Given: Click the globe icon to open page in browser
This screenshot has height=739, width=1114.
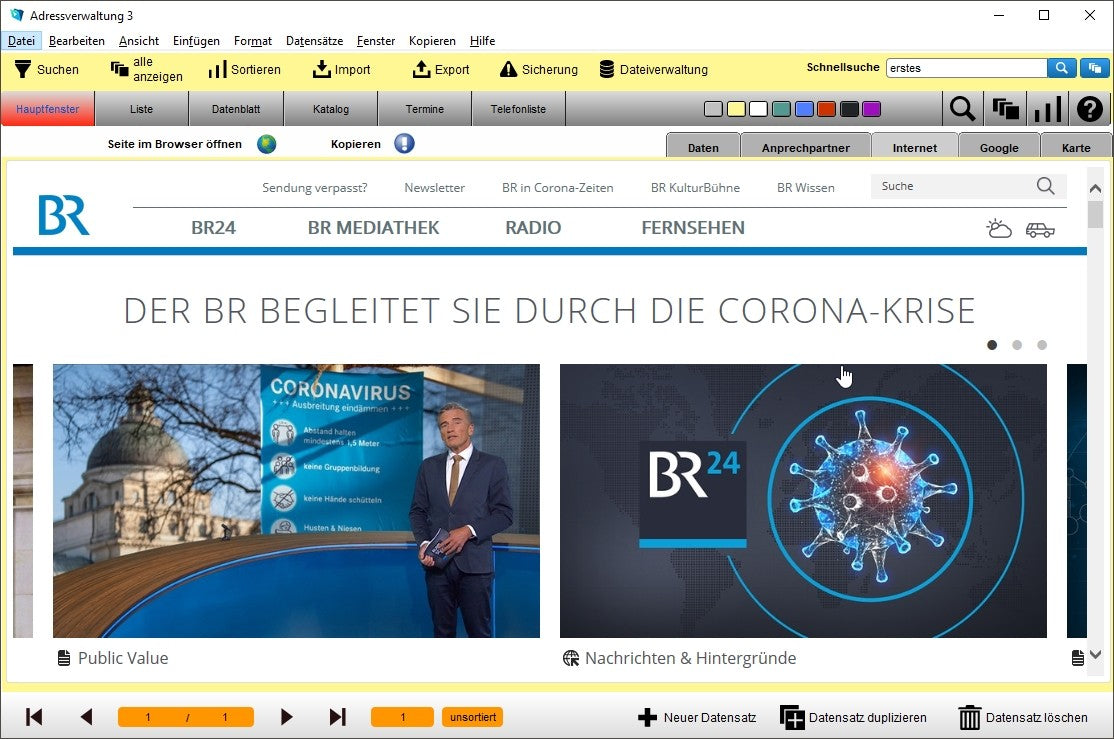Looking at the screenshot, I should [x=266, y=144].
